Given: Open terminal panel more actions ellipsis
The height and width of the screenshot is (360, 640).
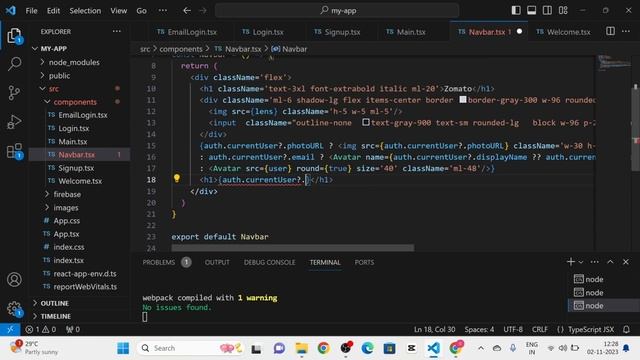Looking at the screenshot, I should coord(595,262).
